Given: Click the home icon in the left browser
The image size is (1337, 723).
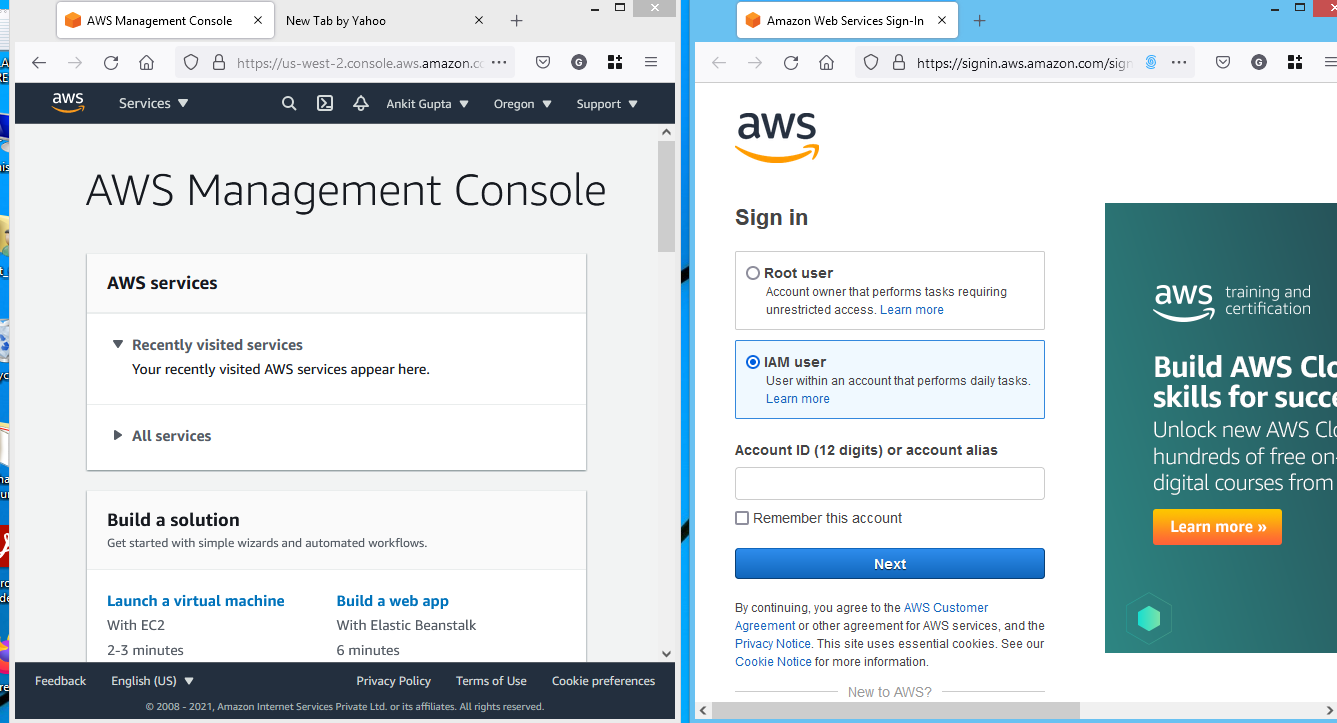Looking at the screenshot, I should 147,62.
